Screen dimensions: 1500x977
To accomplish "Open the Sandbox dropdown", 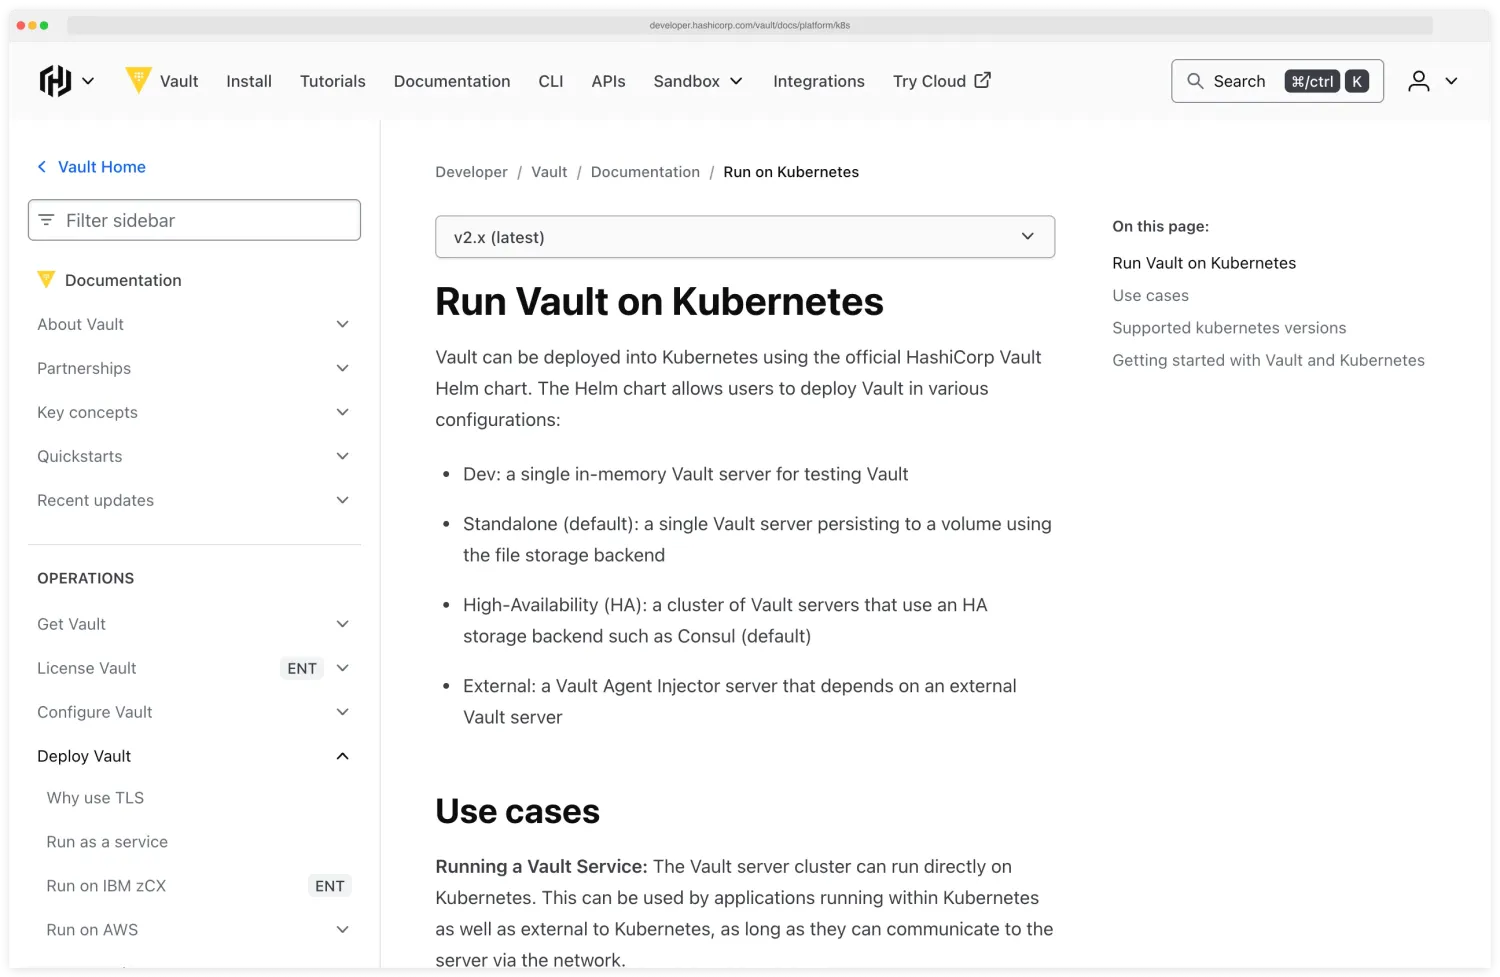I will click(x=698, y=81).
